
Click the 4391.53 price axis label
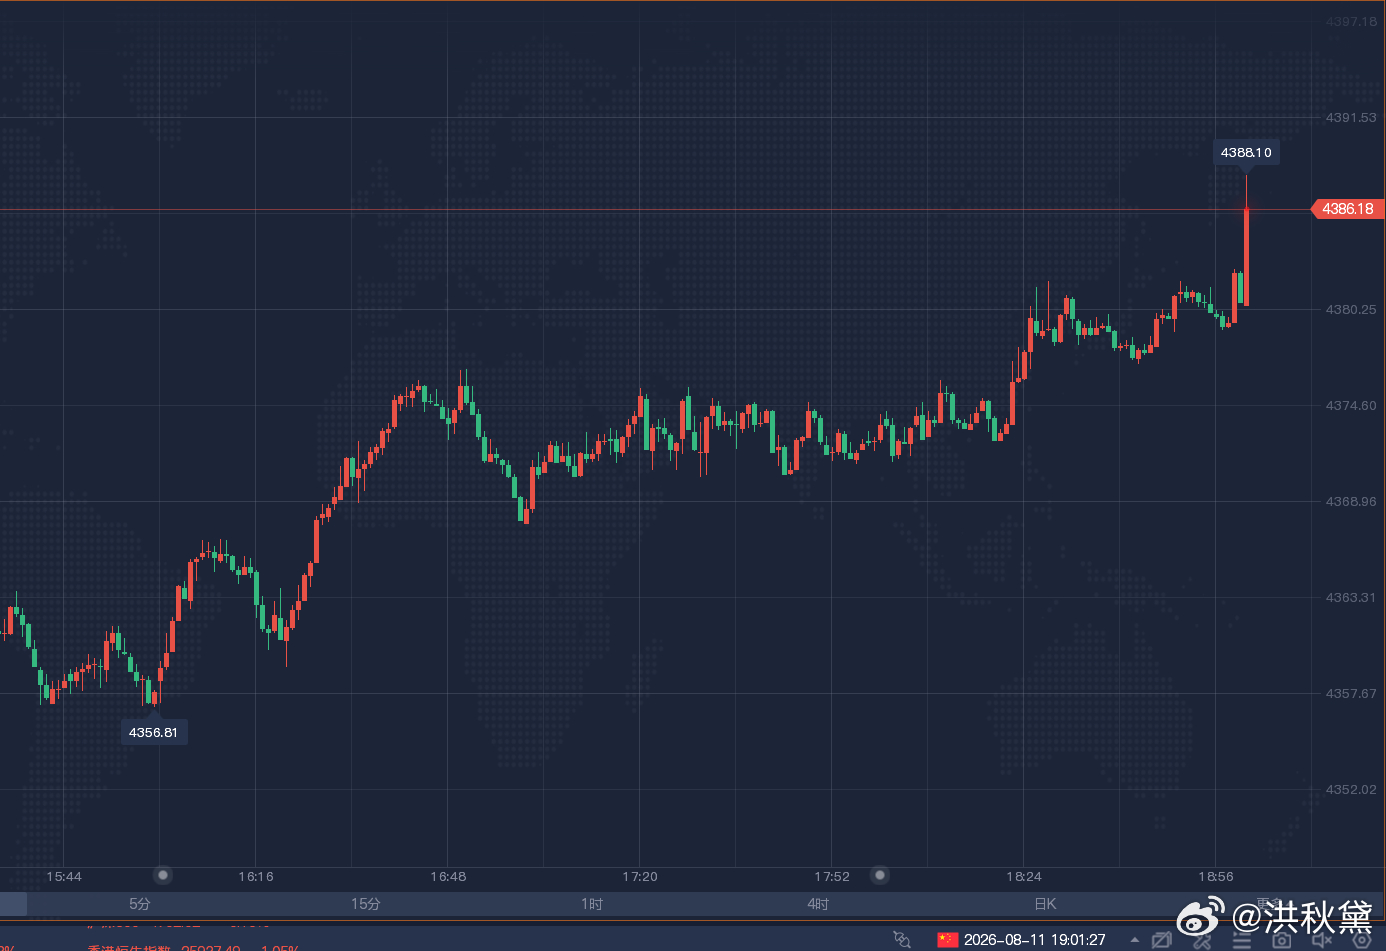1351,118
